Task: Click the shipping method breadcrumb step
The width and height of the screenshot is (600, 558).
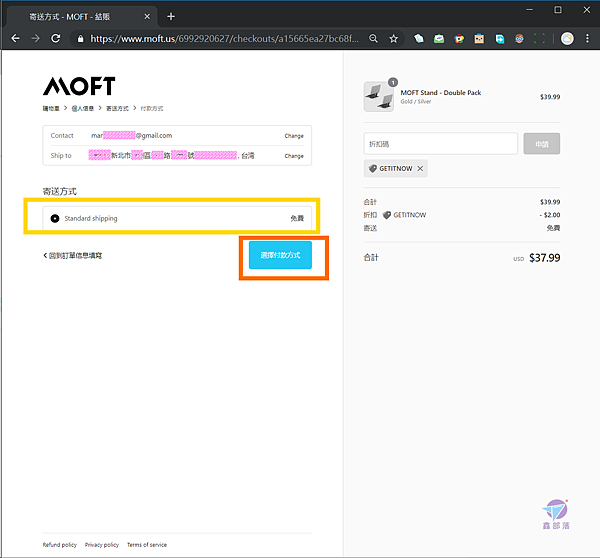Action: (x=117, y=108)
